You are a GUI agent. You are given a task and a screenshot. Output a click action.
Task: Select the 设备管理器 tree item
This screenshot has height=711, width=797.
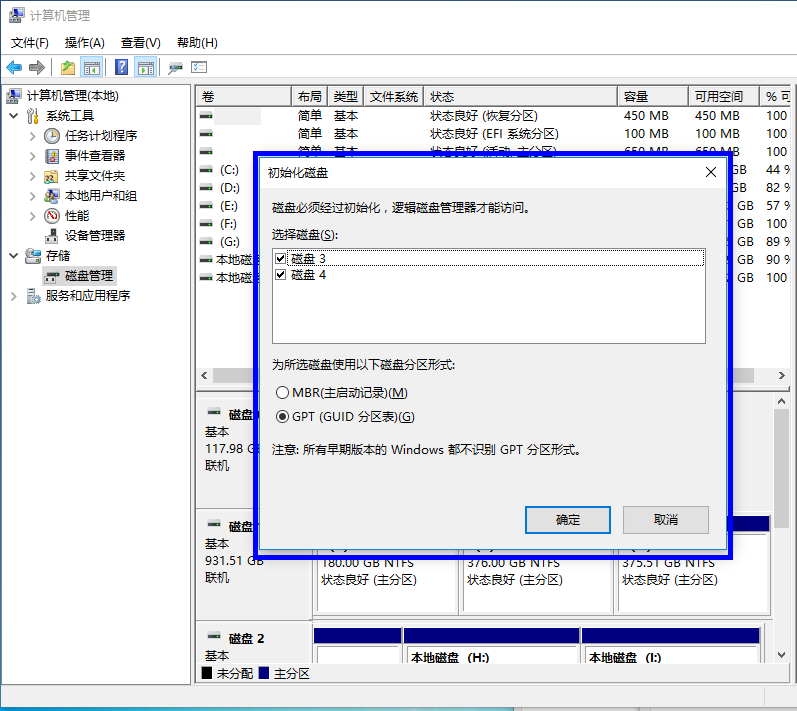[x=95, y=236]
